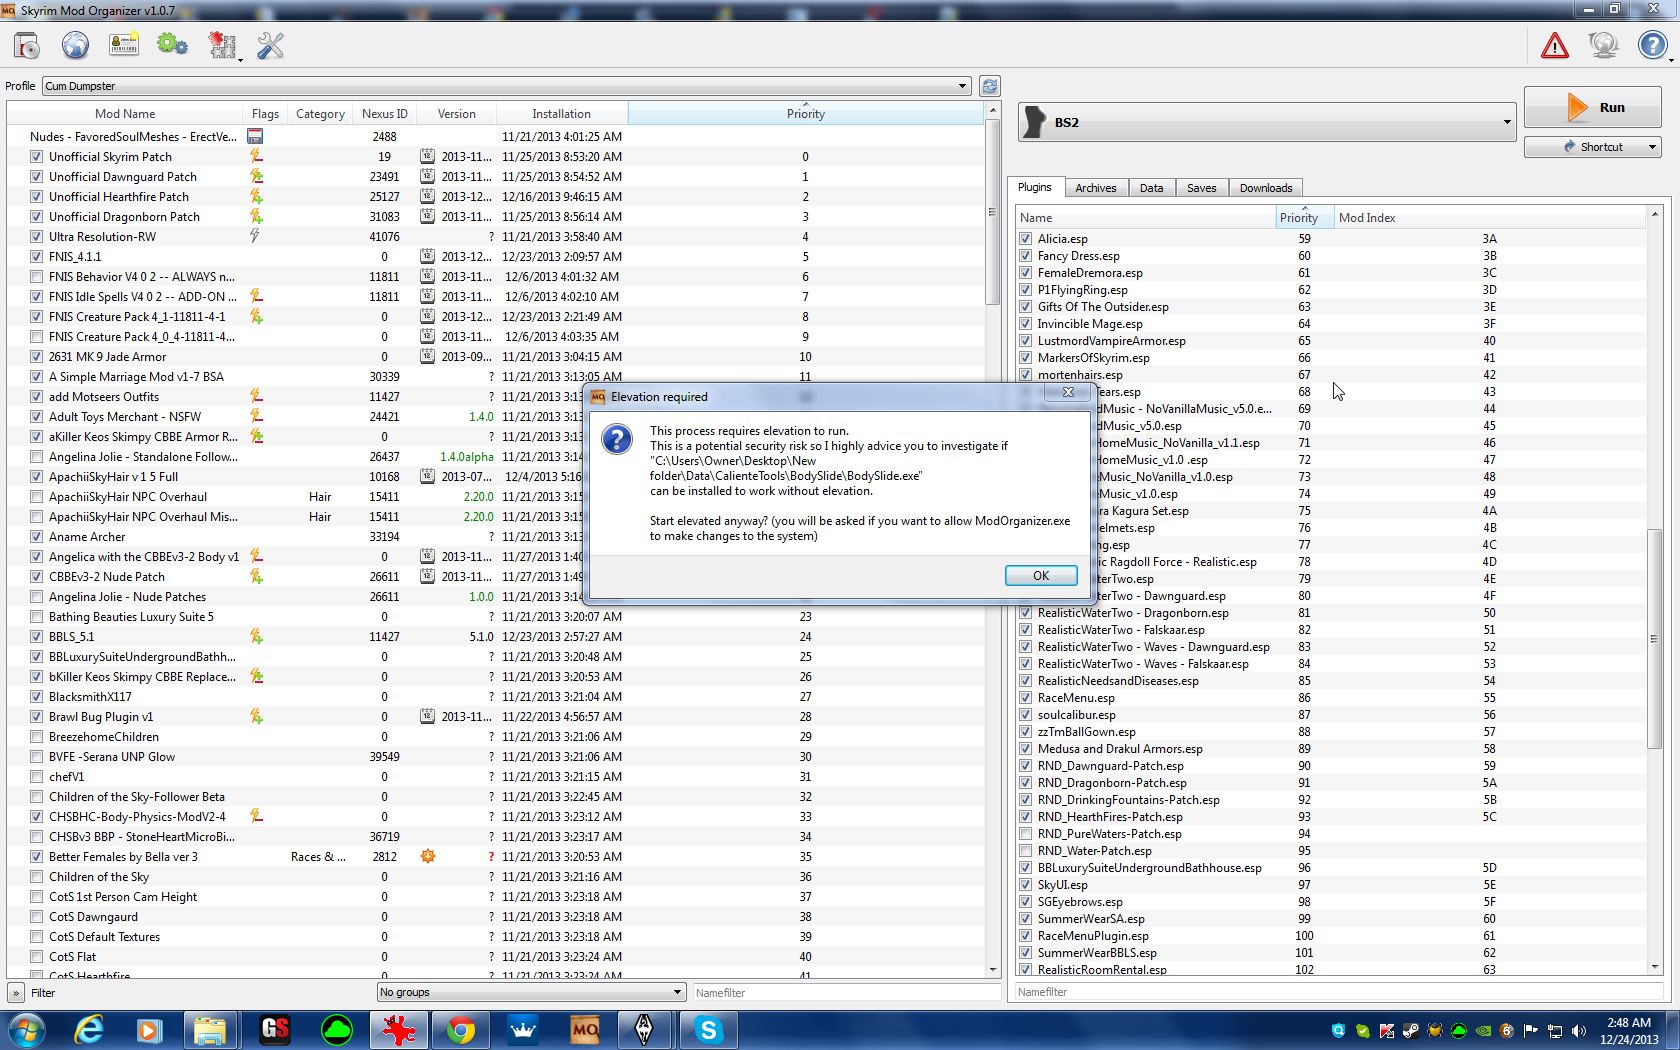The width and height of the screenshot is (1680, 1050).
Task: Click the volume speaker tray icon
Action: (1579, 1031)
